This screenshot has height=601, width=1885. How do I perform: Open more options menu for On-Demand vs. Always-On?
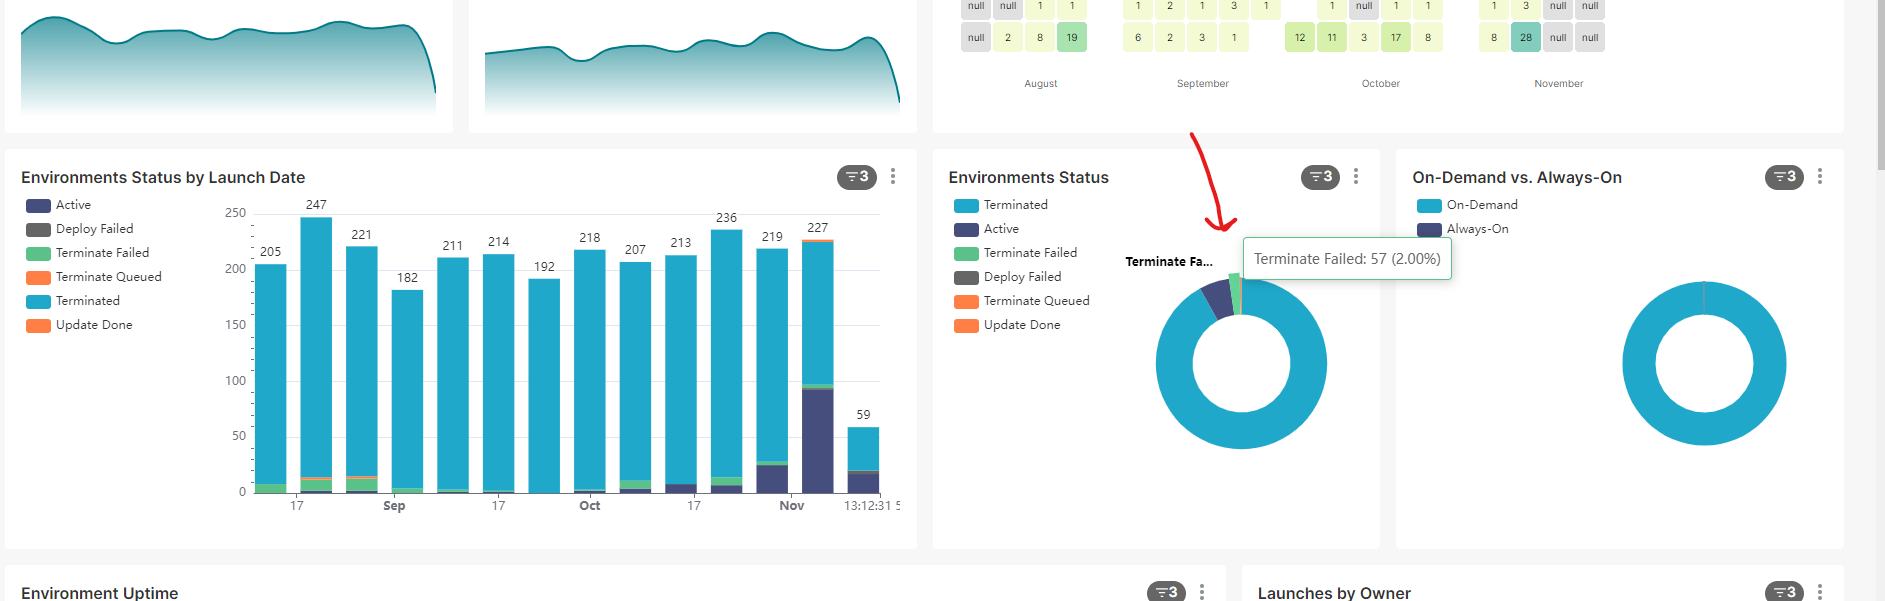[1820, 177]
